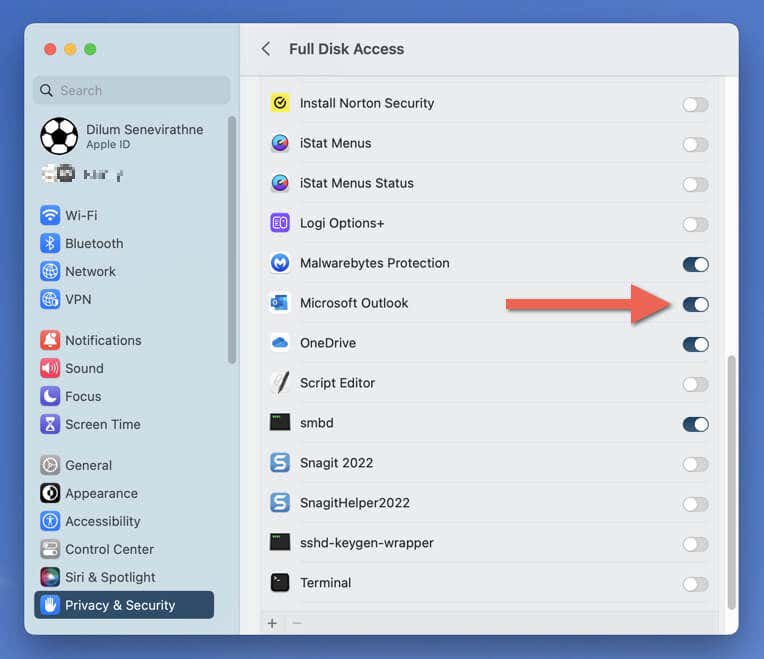The image size is (764, 659).
Task: Enable the sshd-keygen-wrapper toggle
Action: click(x=695, y=544)
